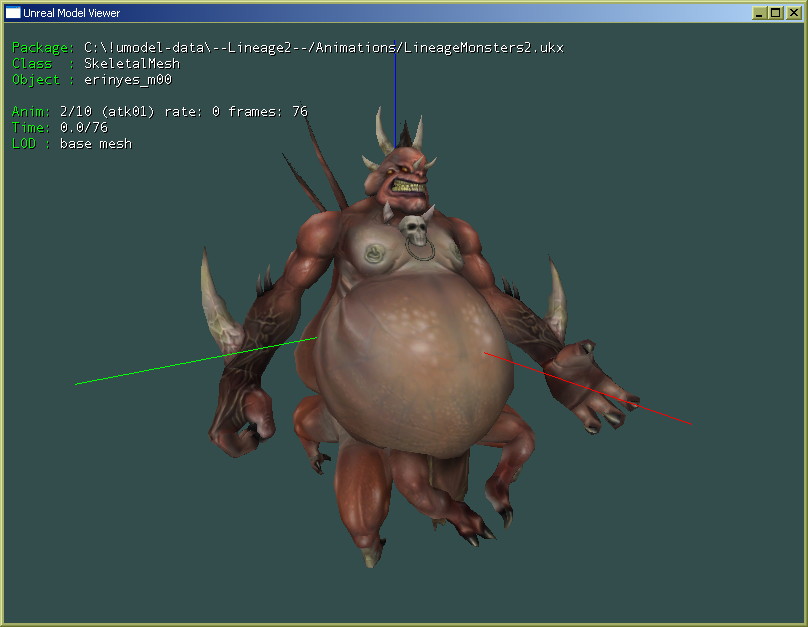Click the 'base mesh' LOD value
Viewport: 808px width, 627px height.
[96, 144]
